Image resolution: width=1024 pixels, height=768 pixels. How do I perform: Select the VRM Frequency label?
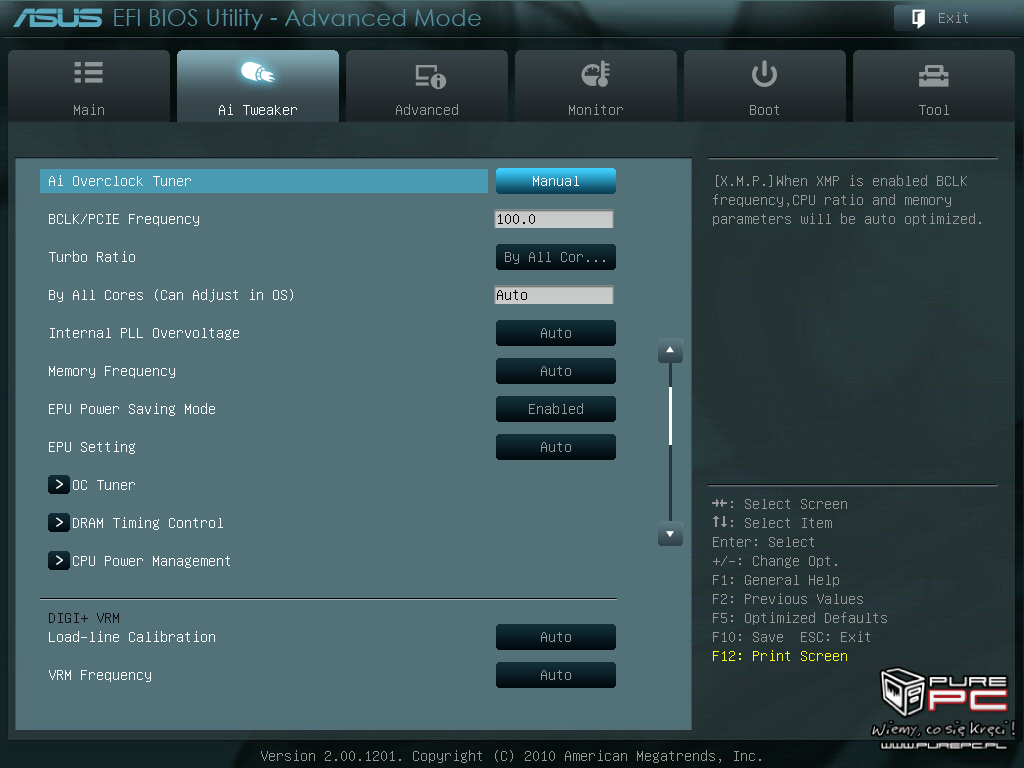(100, 675)
